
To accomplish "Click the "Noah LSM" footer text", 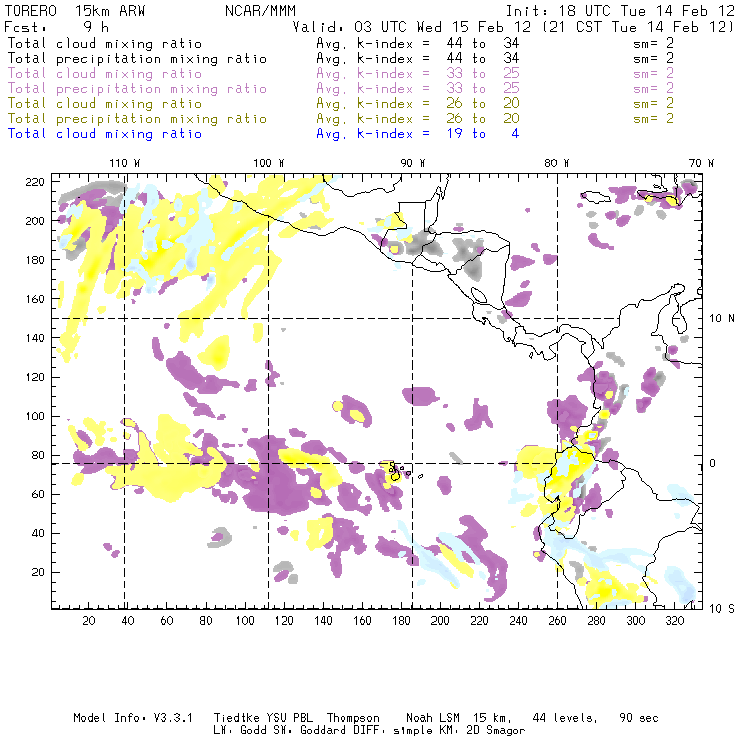I will pos(433,718).
